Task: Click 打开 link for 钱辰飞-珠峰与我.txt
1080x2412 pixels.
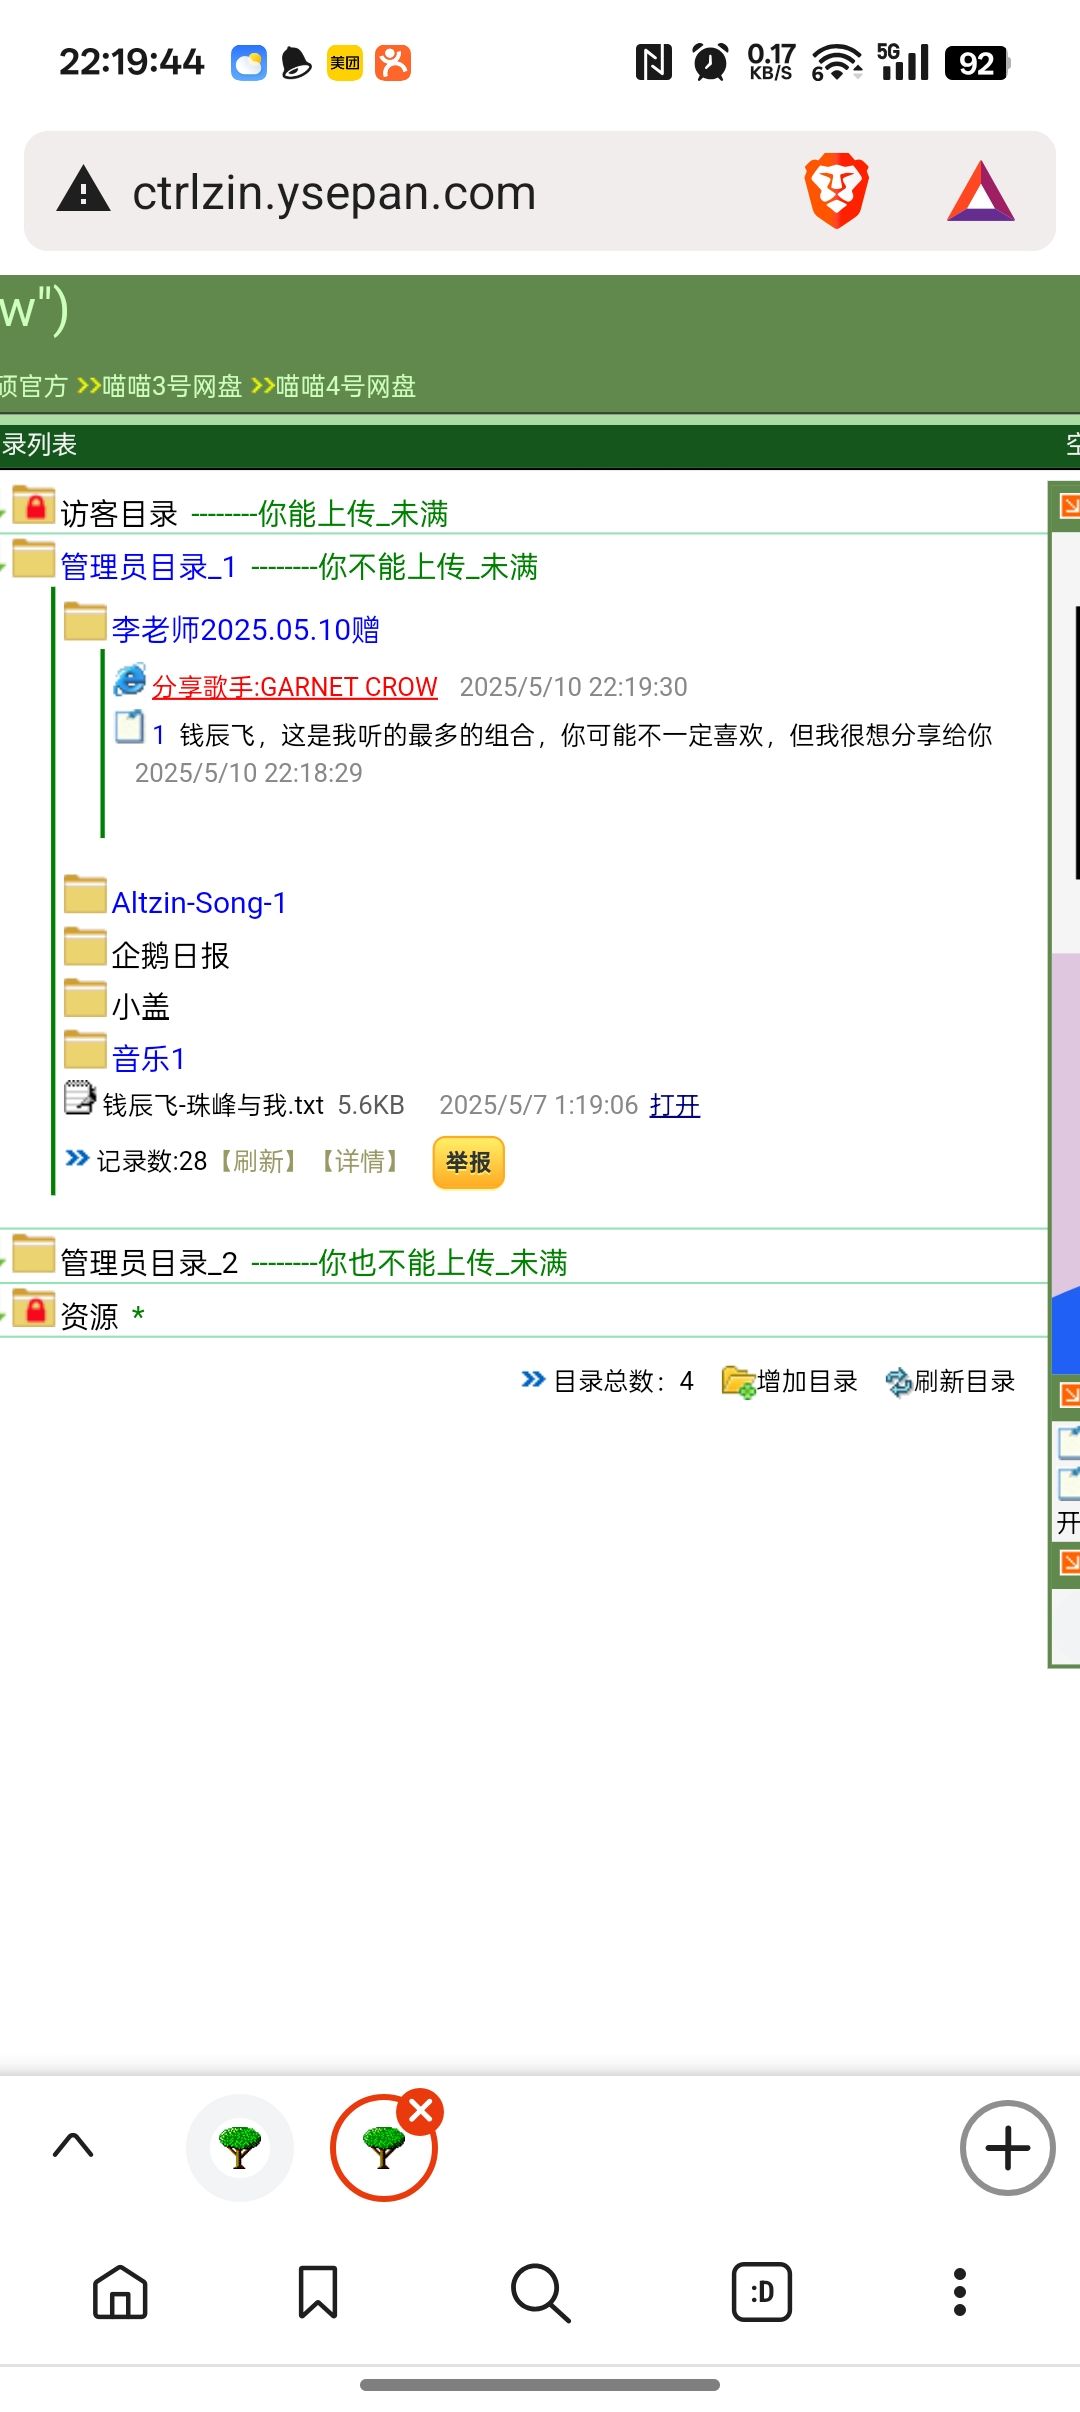Action: point(674,1105)
